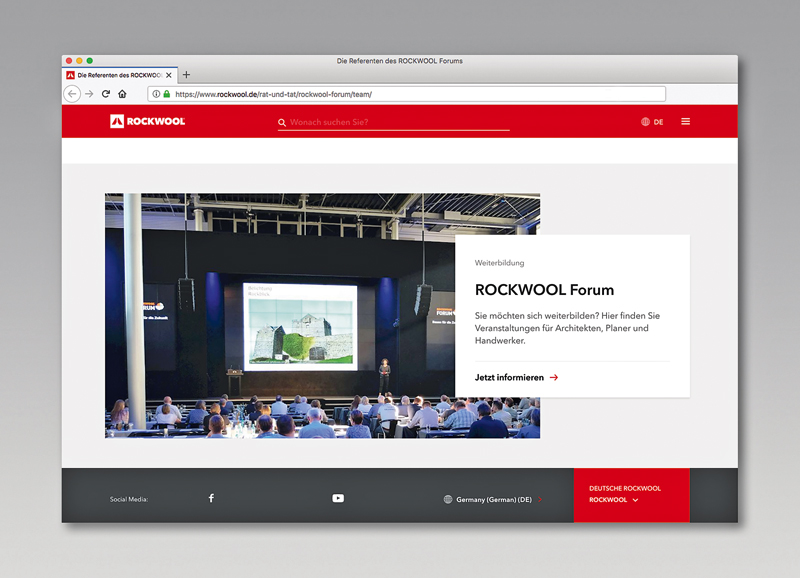Click the magnifier search icon
Screen dimensions: 800x578
282,122
